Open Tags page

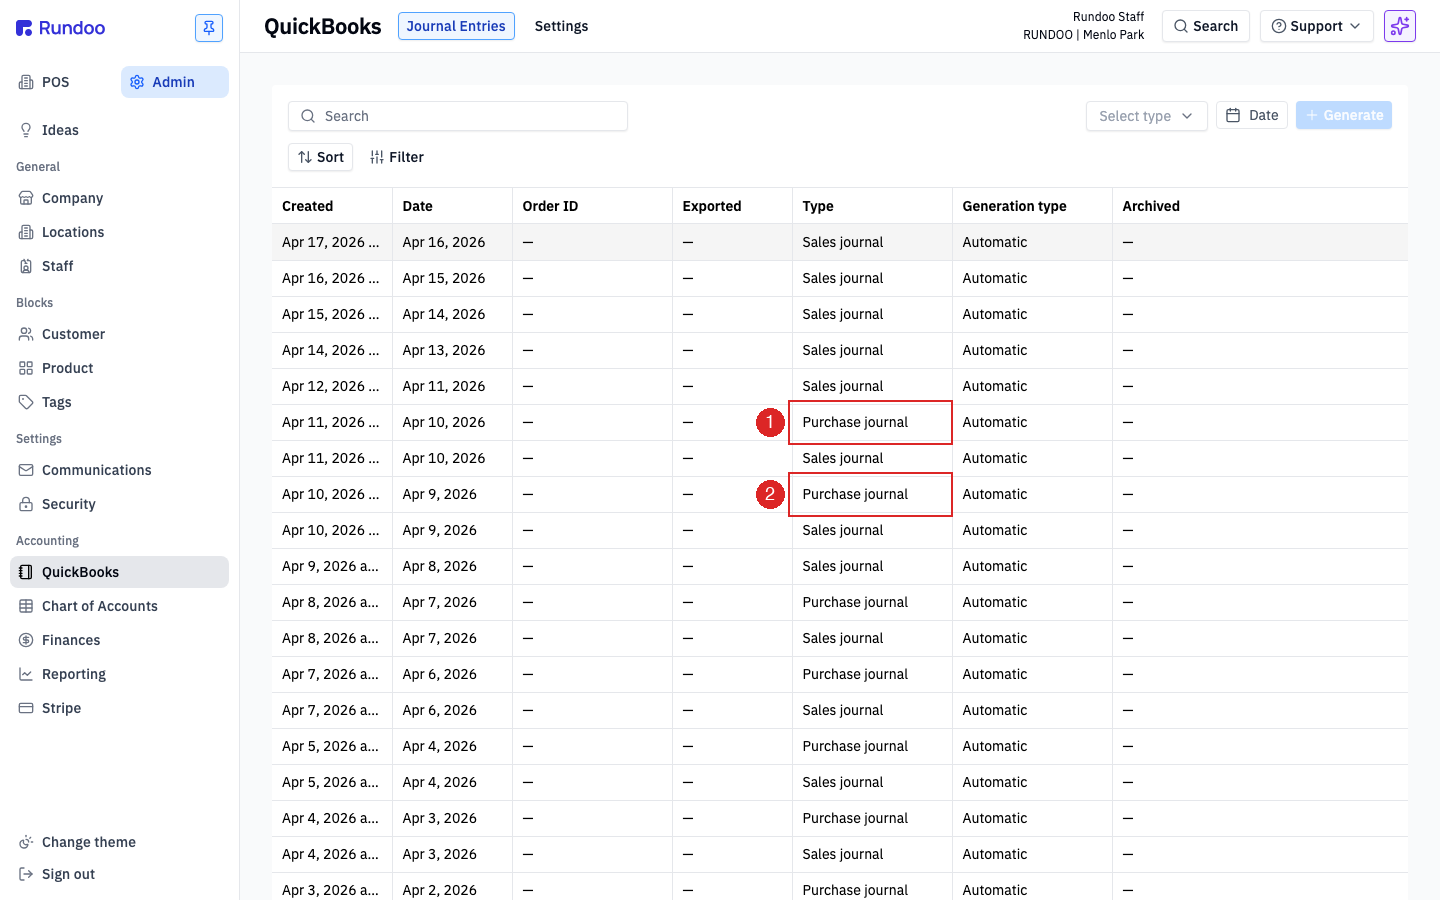[x=120, y=402]
